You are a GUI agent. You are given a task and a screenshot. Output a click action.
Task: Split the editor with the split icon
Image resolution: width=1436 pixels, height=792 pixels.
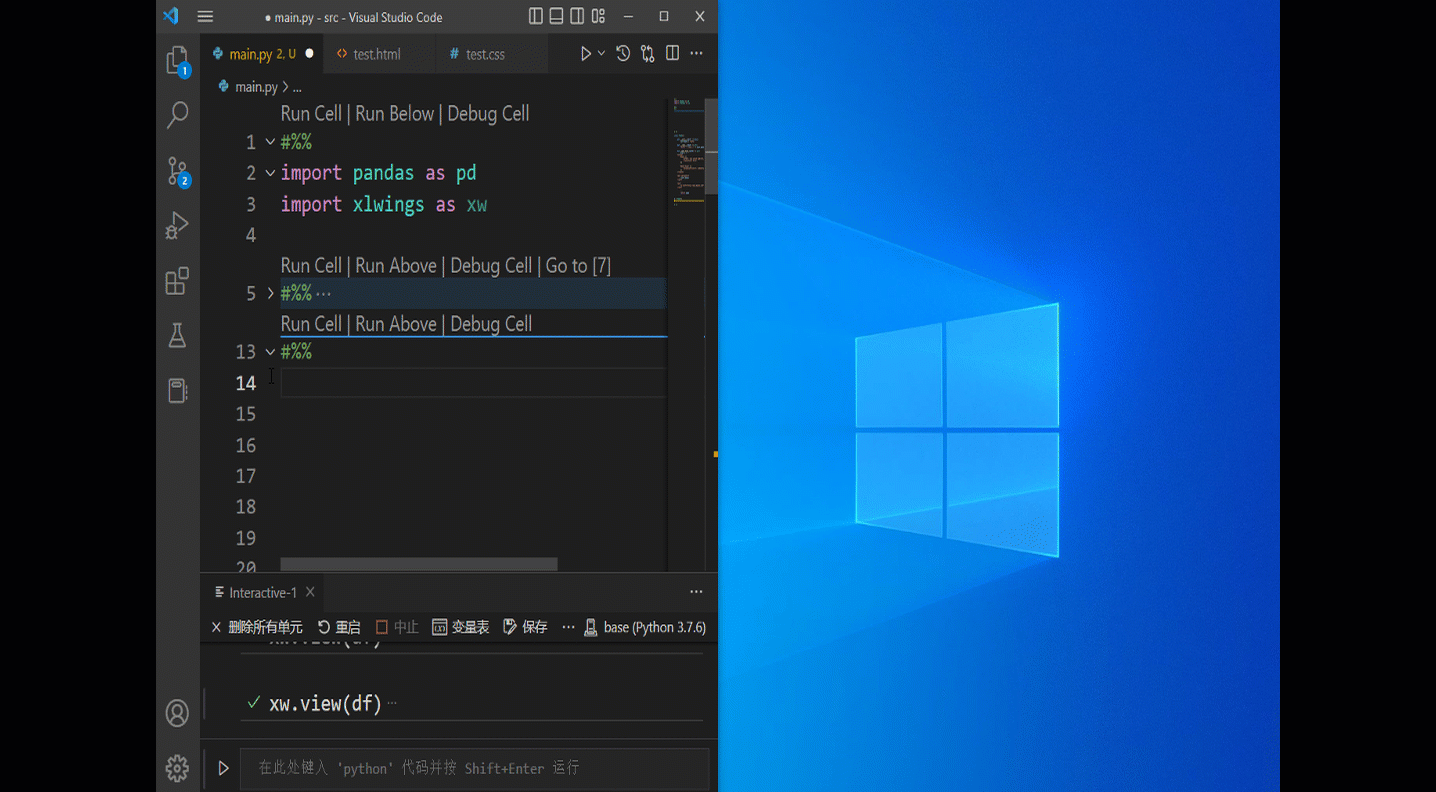pyautogui.click(x=671, y=53)
